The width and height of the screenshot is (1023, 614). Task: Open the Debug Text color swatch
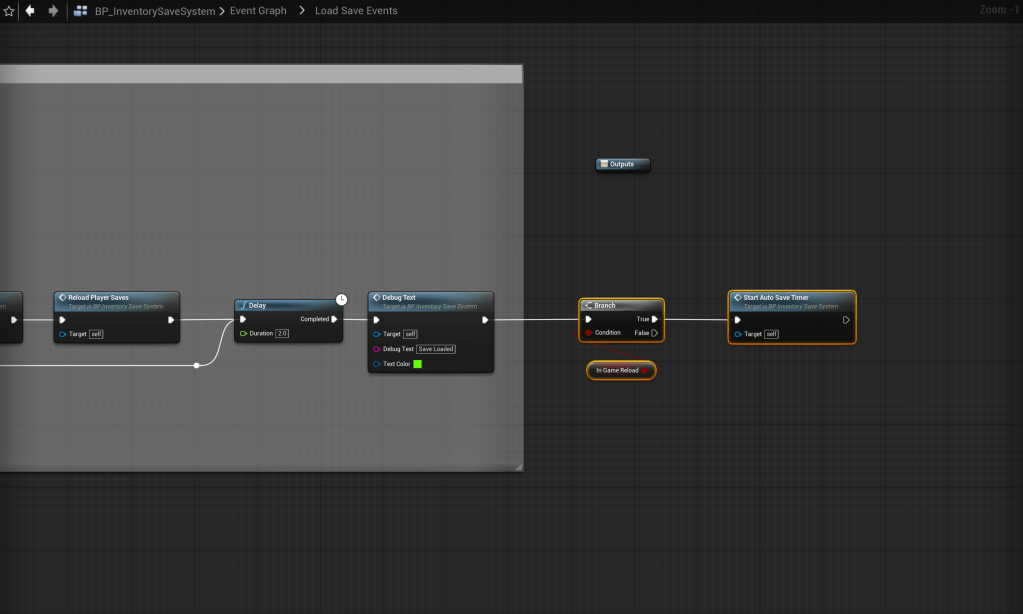coord(417,364)
